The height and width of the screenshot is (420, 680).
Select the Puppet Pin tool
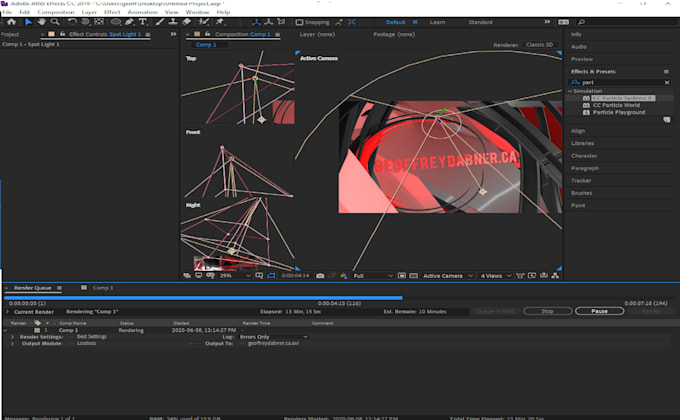tap(220, 22)
